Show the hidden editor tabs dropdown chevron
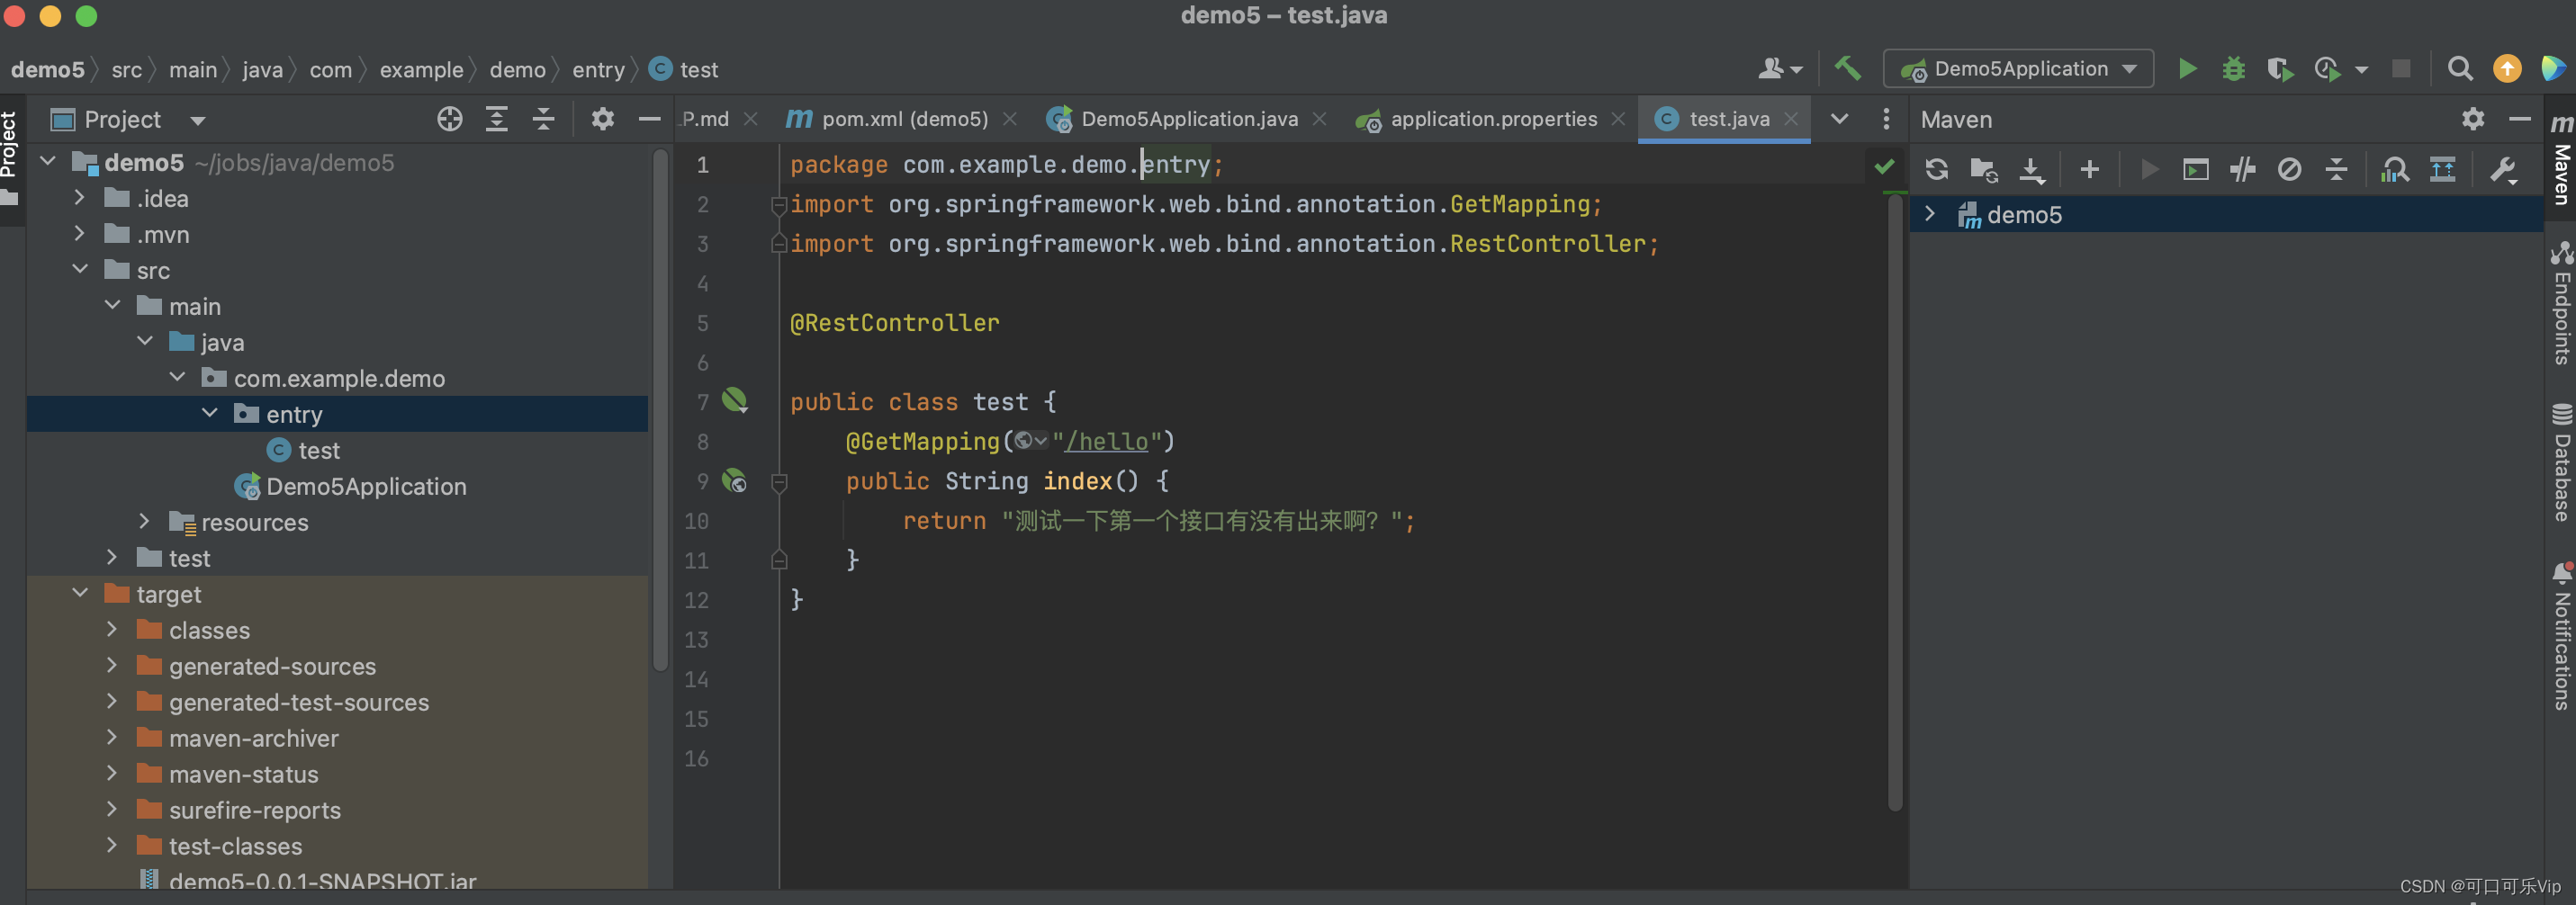Screen dimensions: 2576x905 click(x=1839, y=119)
